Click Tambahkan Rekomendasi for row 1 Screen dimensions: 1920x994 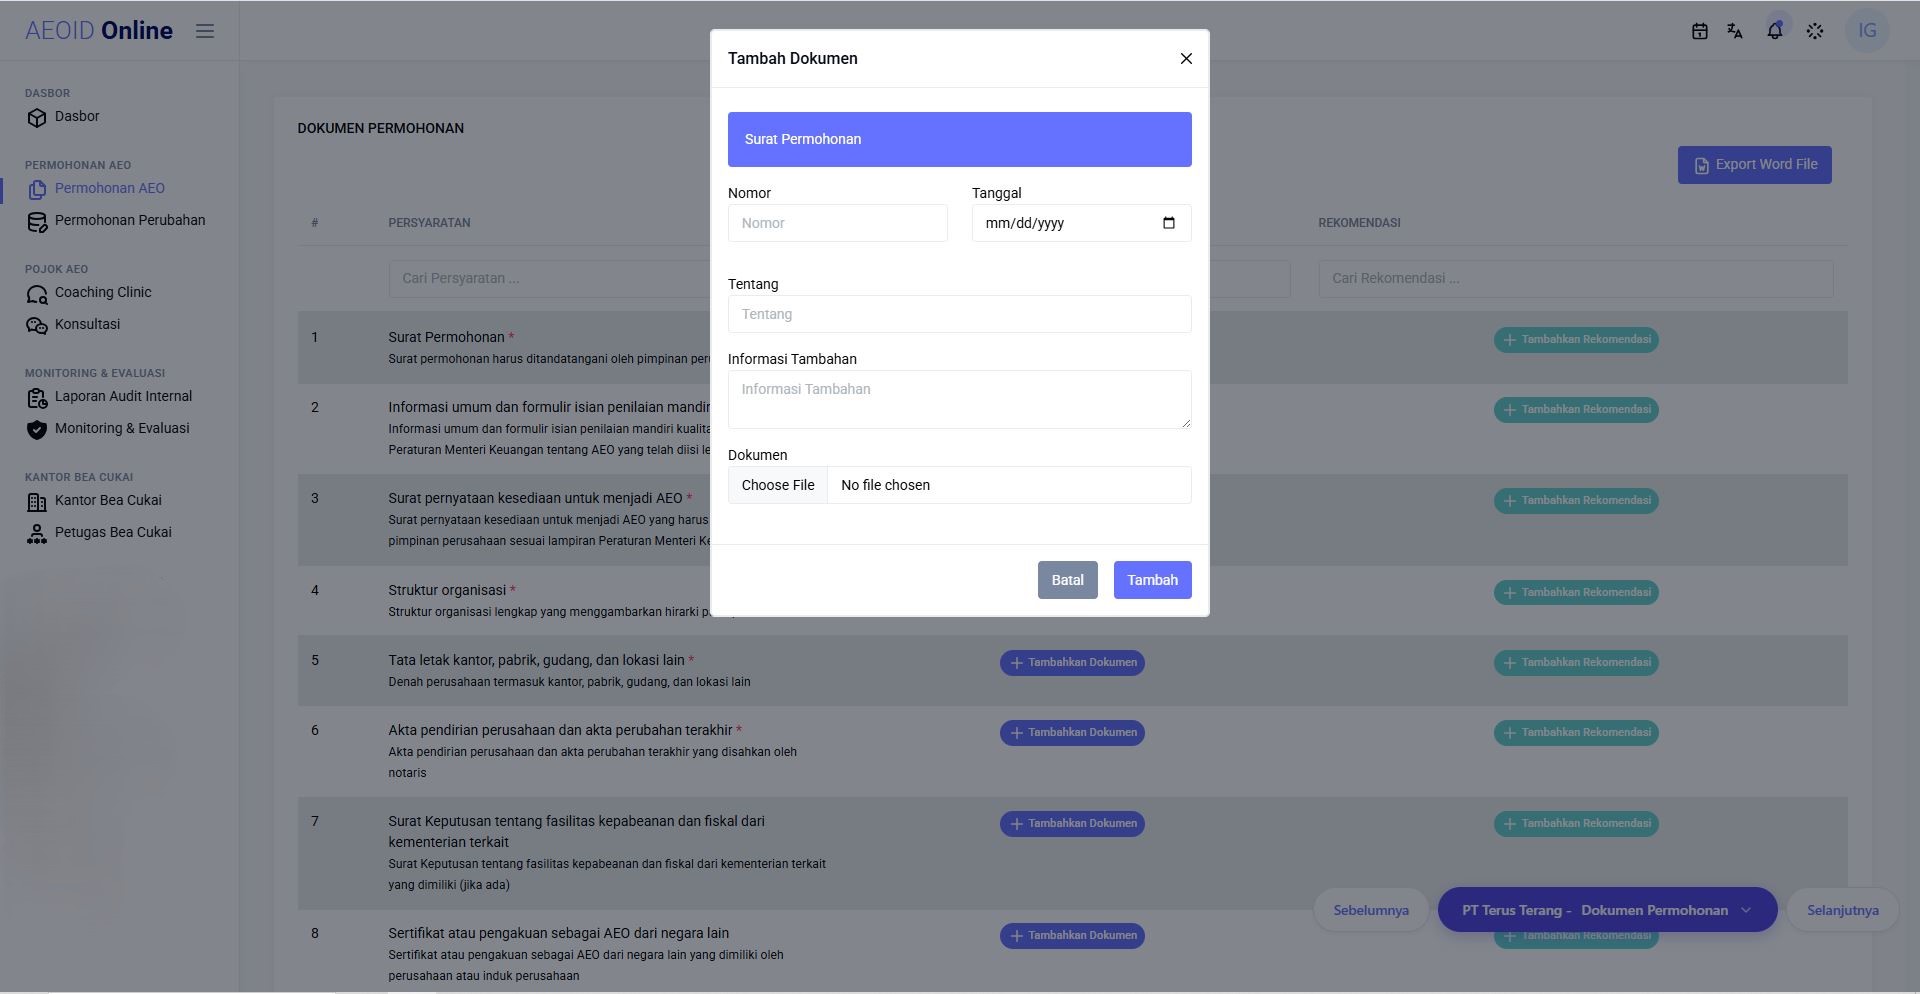[1576, 340]
